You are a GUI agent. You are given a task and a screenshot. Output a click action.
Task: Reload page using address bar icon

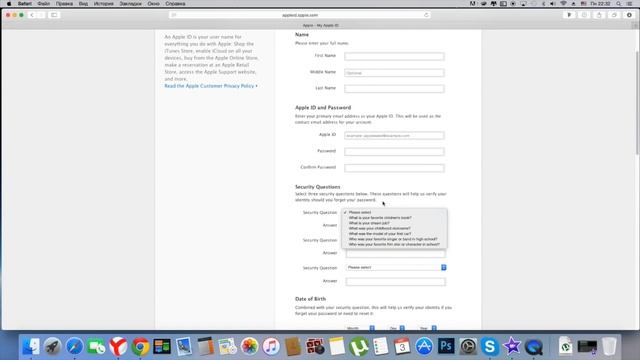click(x=426, y=15)
